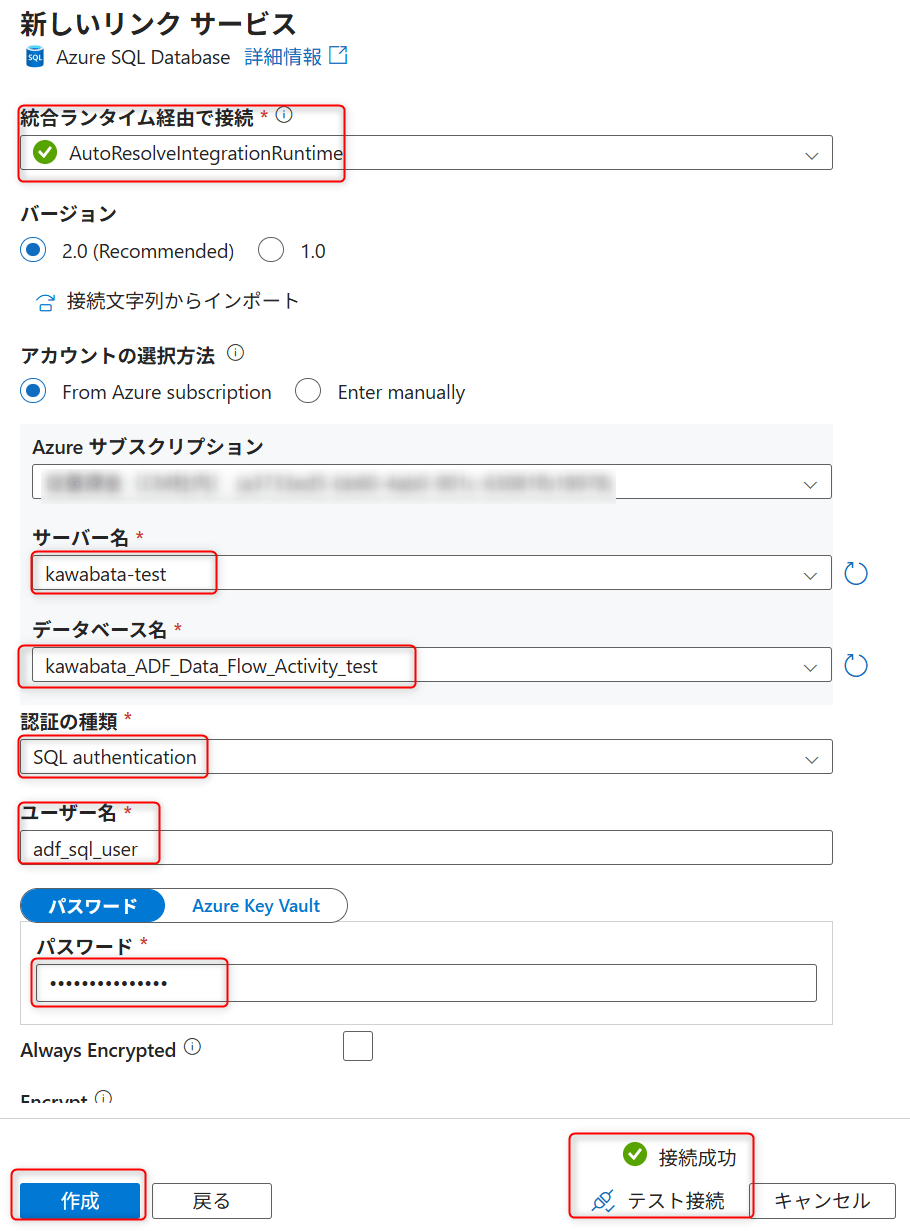Viewport: 910px width, 1231px height.
Task: Click the 接続成功 green check icon
Action: [634, 1155]
